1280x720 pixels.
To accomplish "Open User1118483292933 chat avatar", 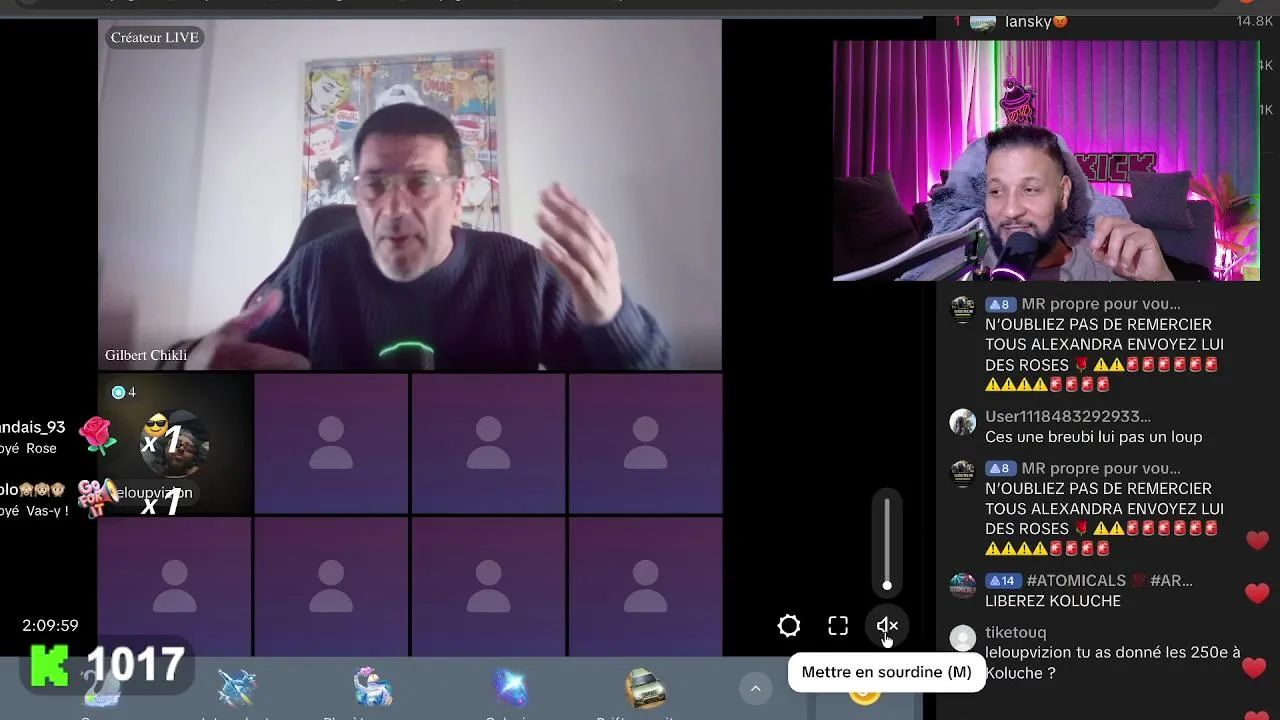I will (962, 423).
